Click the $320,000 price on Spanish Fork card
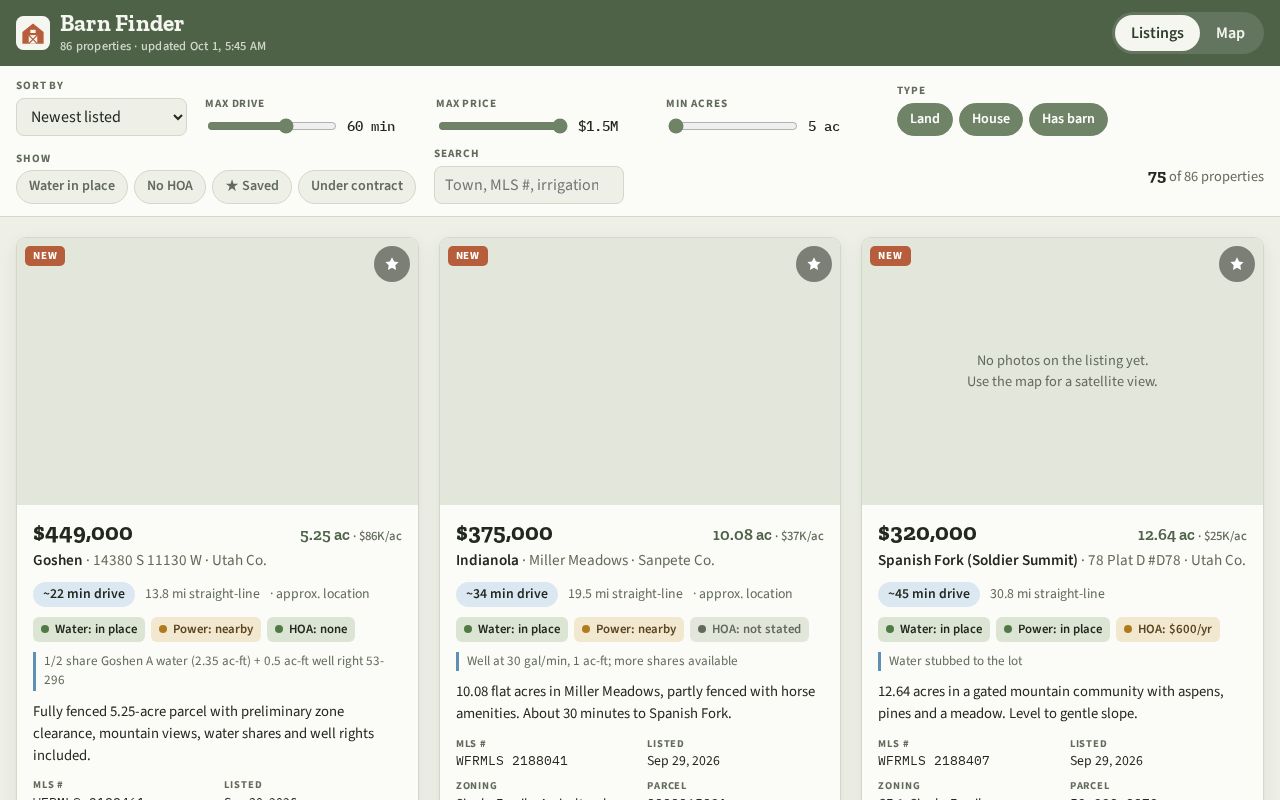This screenshot has height=800, width=1280. coord(927,533)
